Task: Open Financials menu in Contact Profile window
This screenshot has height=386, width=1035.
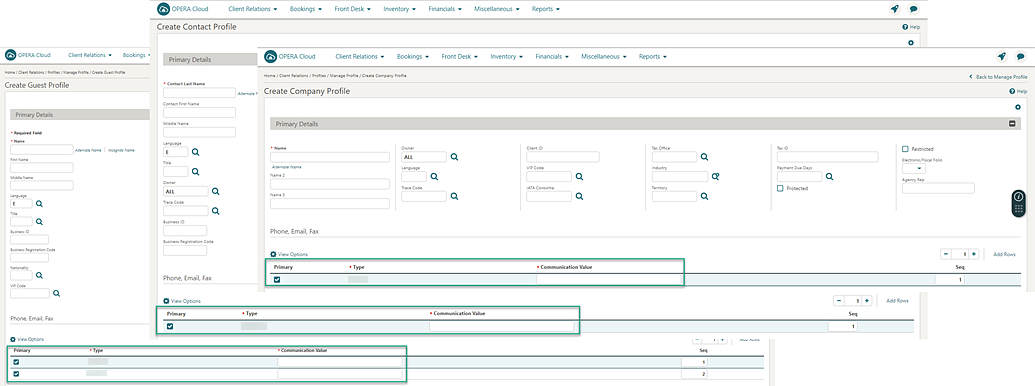Action: (445, 9)
